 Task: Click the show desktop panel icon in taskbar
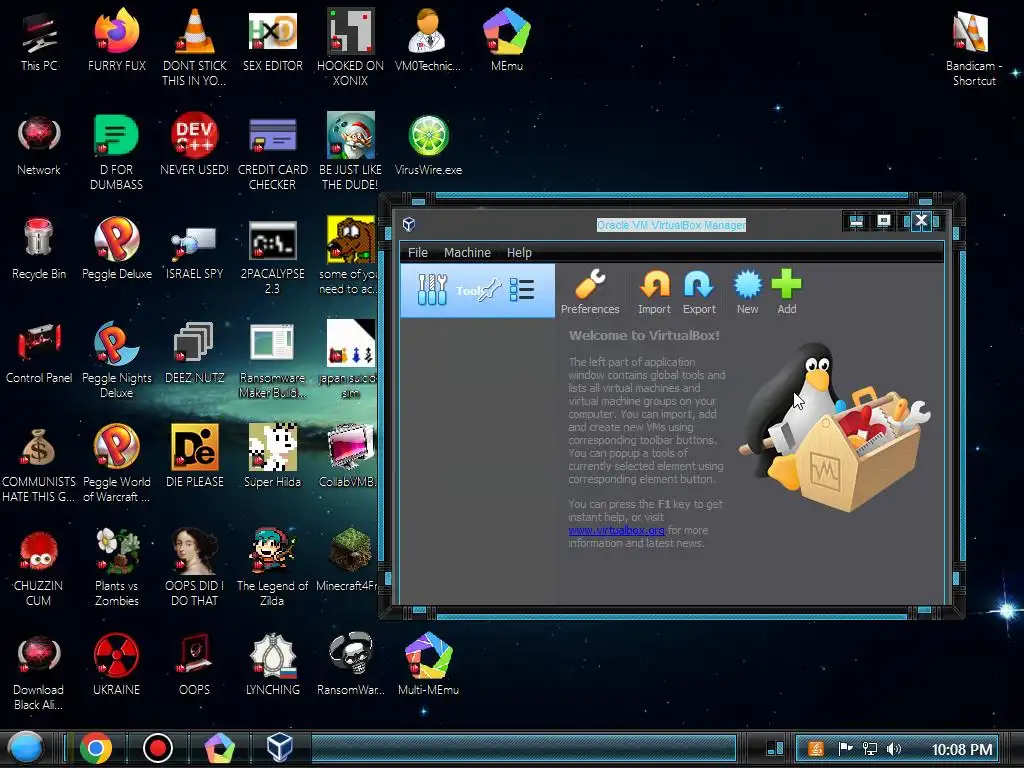click(775, 748)
